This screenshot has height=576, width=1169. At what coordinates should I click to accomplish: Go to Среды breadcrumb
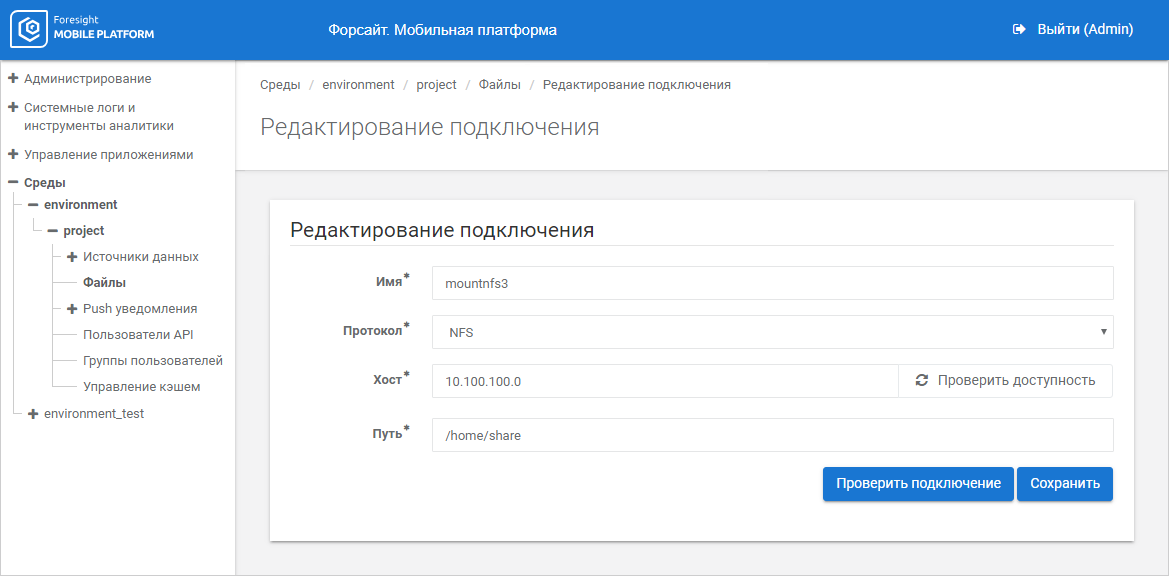(280, 85)
